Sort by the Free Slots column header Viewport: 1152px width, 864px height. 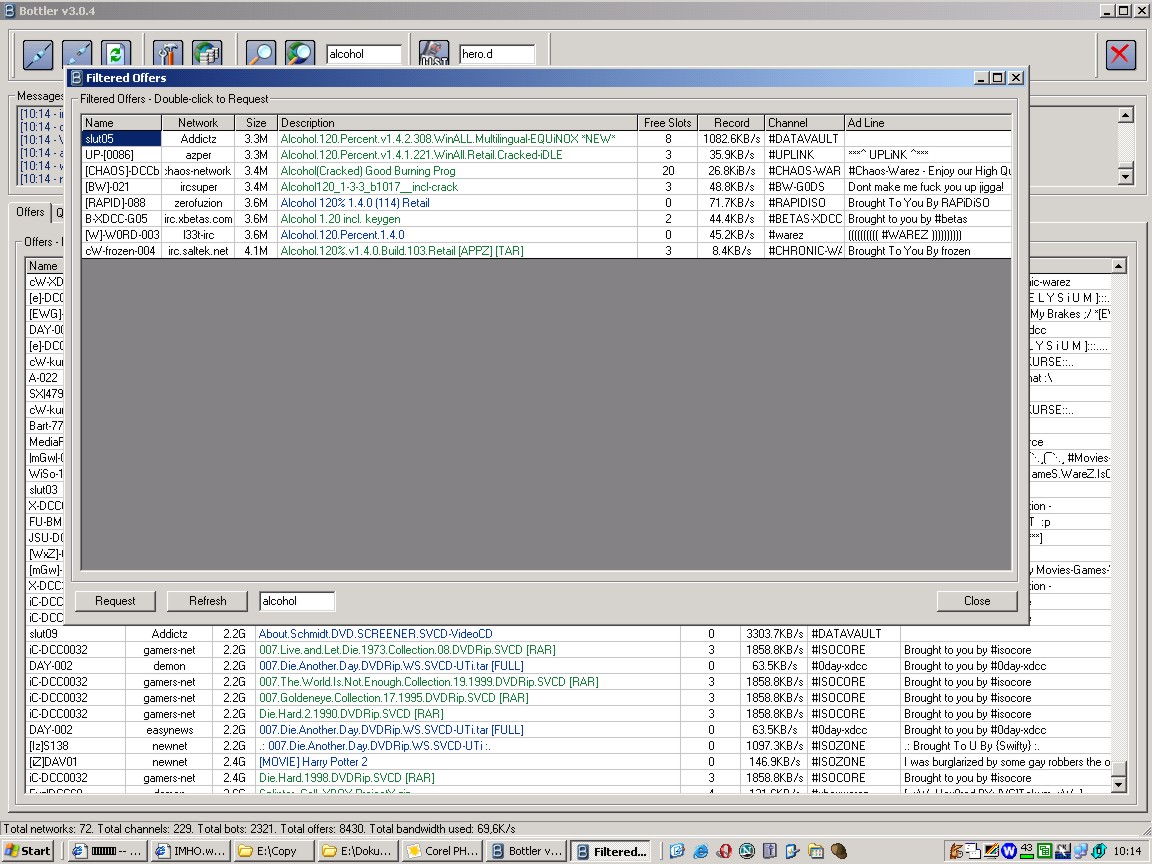pos(667,123)
